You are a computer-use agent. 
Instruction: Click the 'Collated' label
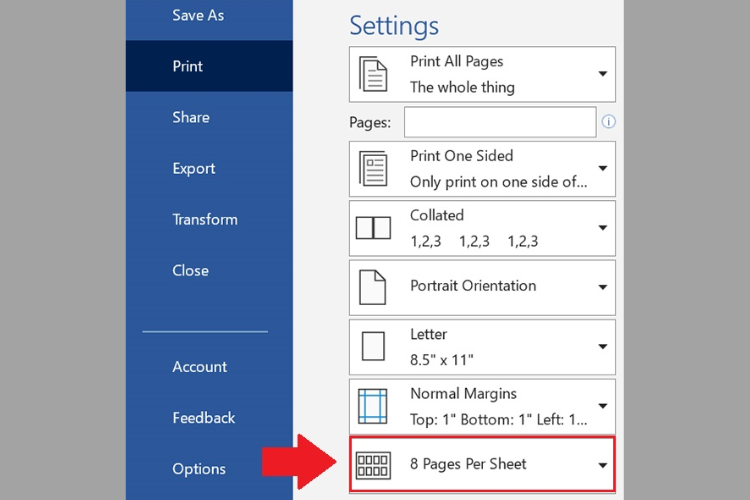tap(437, 215)
